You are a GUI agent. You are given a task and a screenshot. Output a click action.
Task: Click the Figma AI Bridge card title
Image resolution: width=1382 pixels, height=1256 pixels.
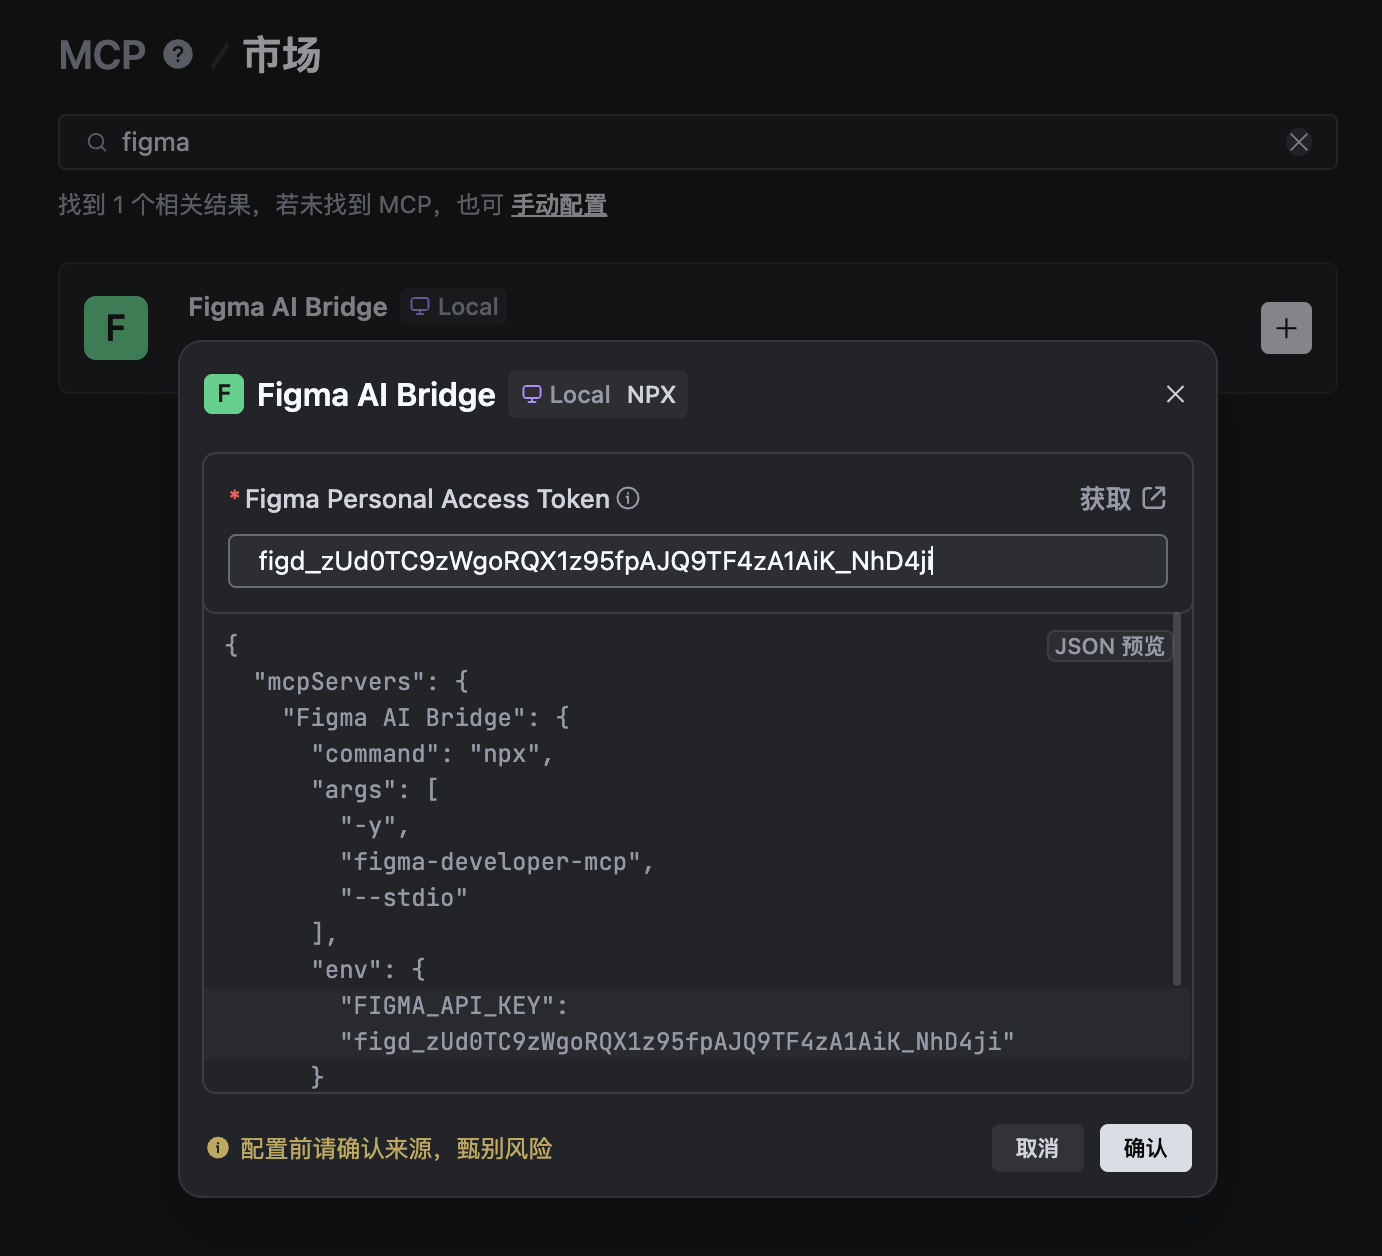tap(288, 306)
